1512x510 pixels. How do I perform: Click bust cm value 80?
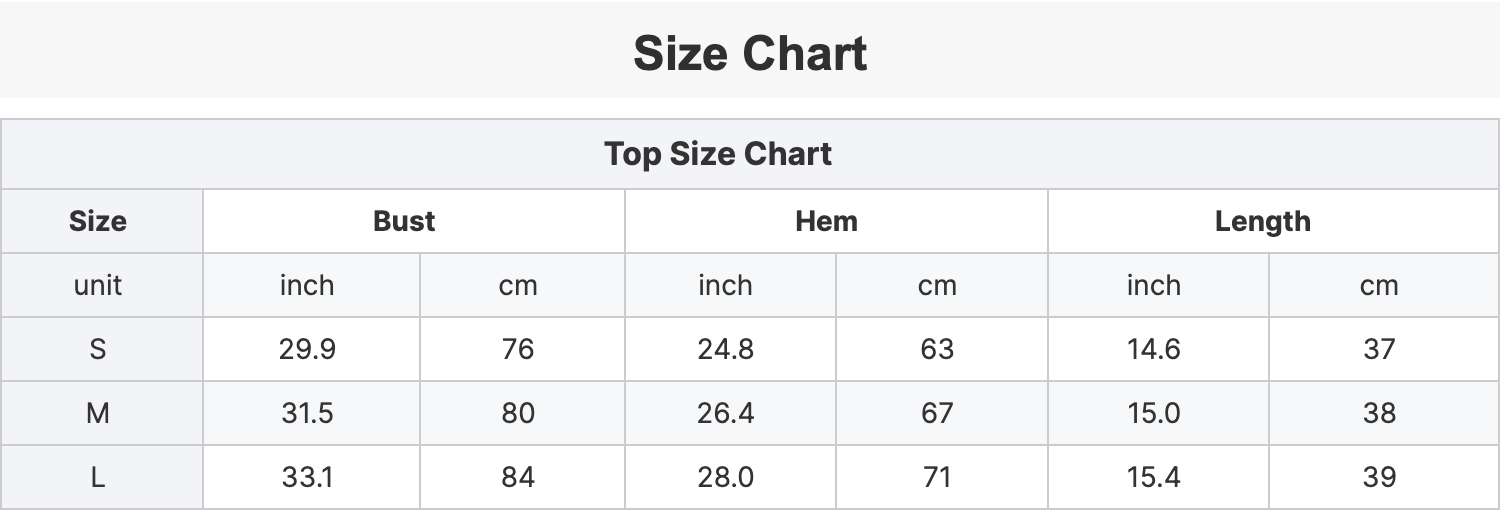pyautogui.click(x=518, y=413)
